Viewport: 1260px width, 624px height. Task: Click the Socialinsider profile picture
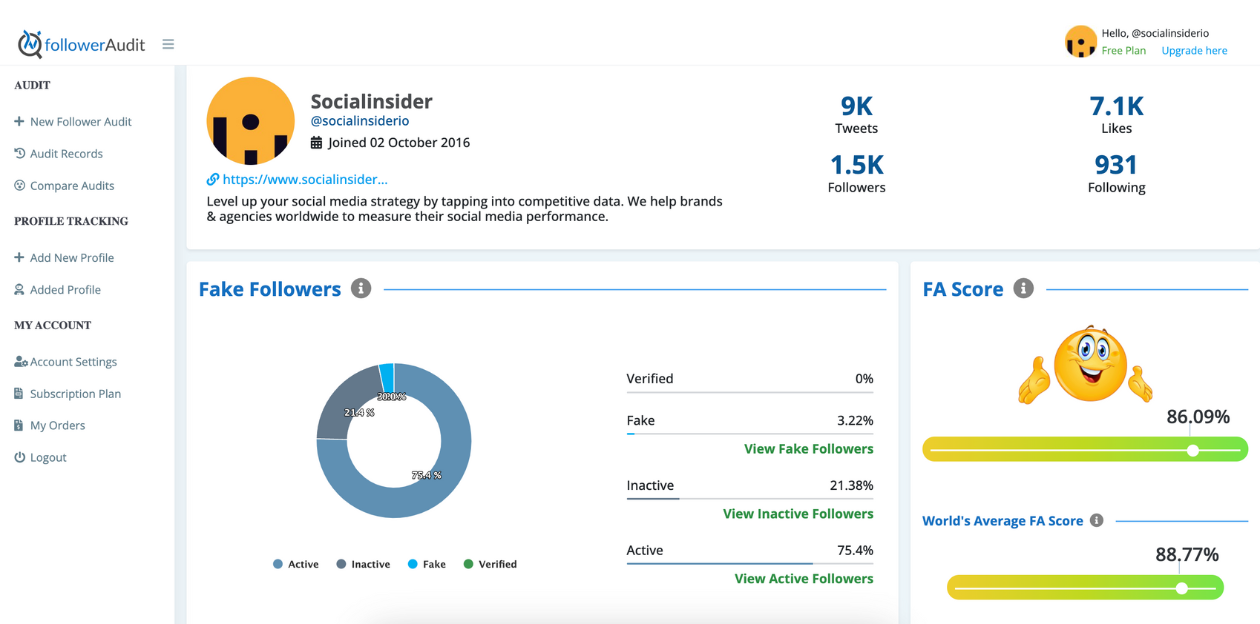pos(250,121)
